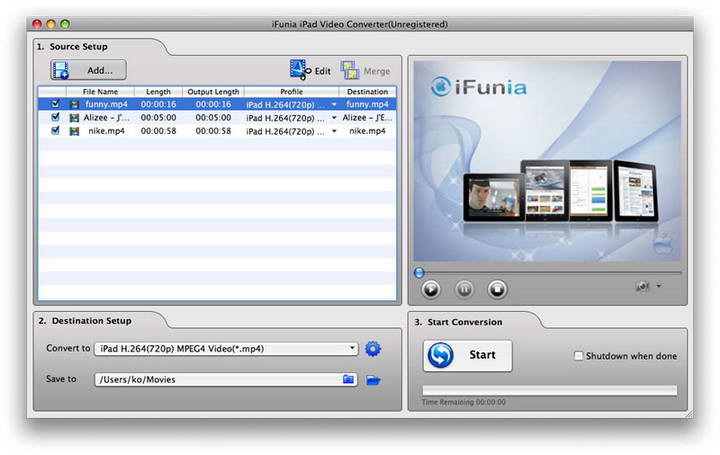
Task: Open the Convert to format dropdown
Action: pos(226,348)
